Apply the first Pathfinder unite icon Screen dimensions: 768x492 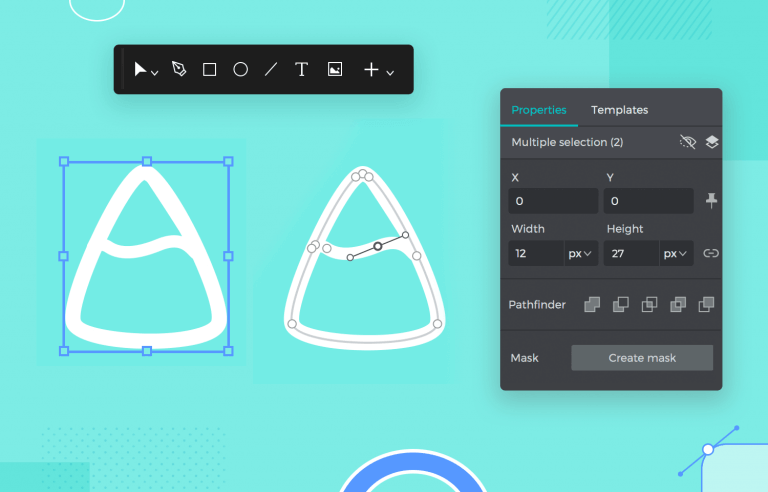tap(592, 304)
